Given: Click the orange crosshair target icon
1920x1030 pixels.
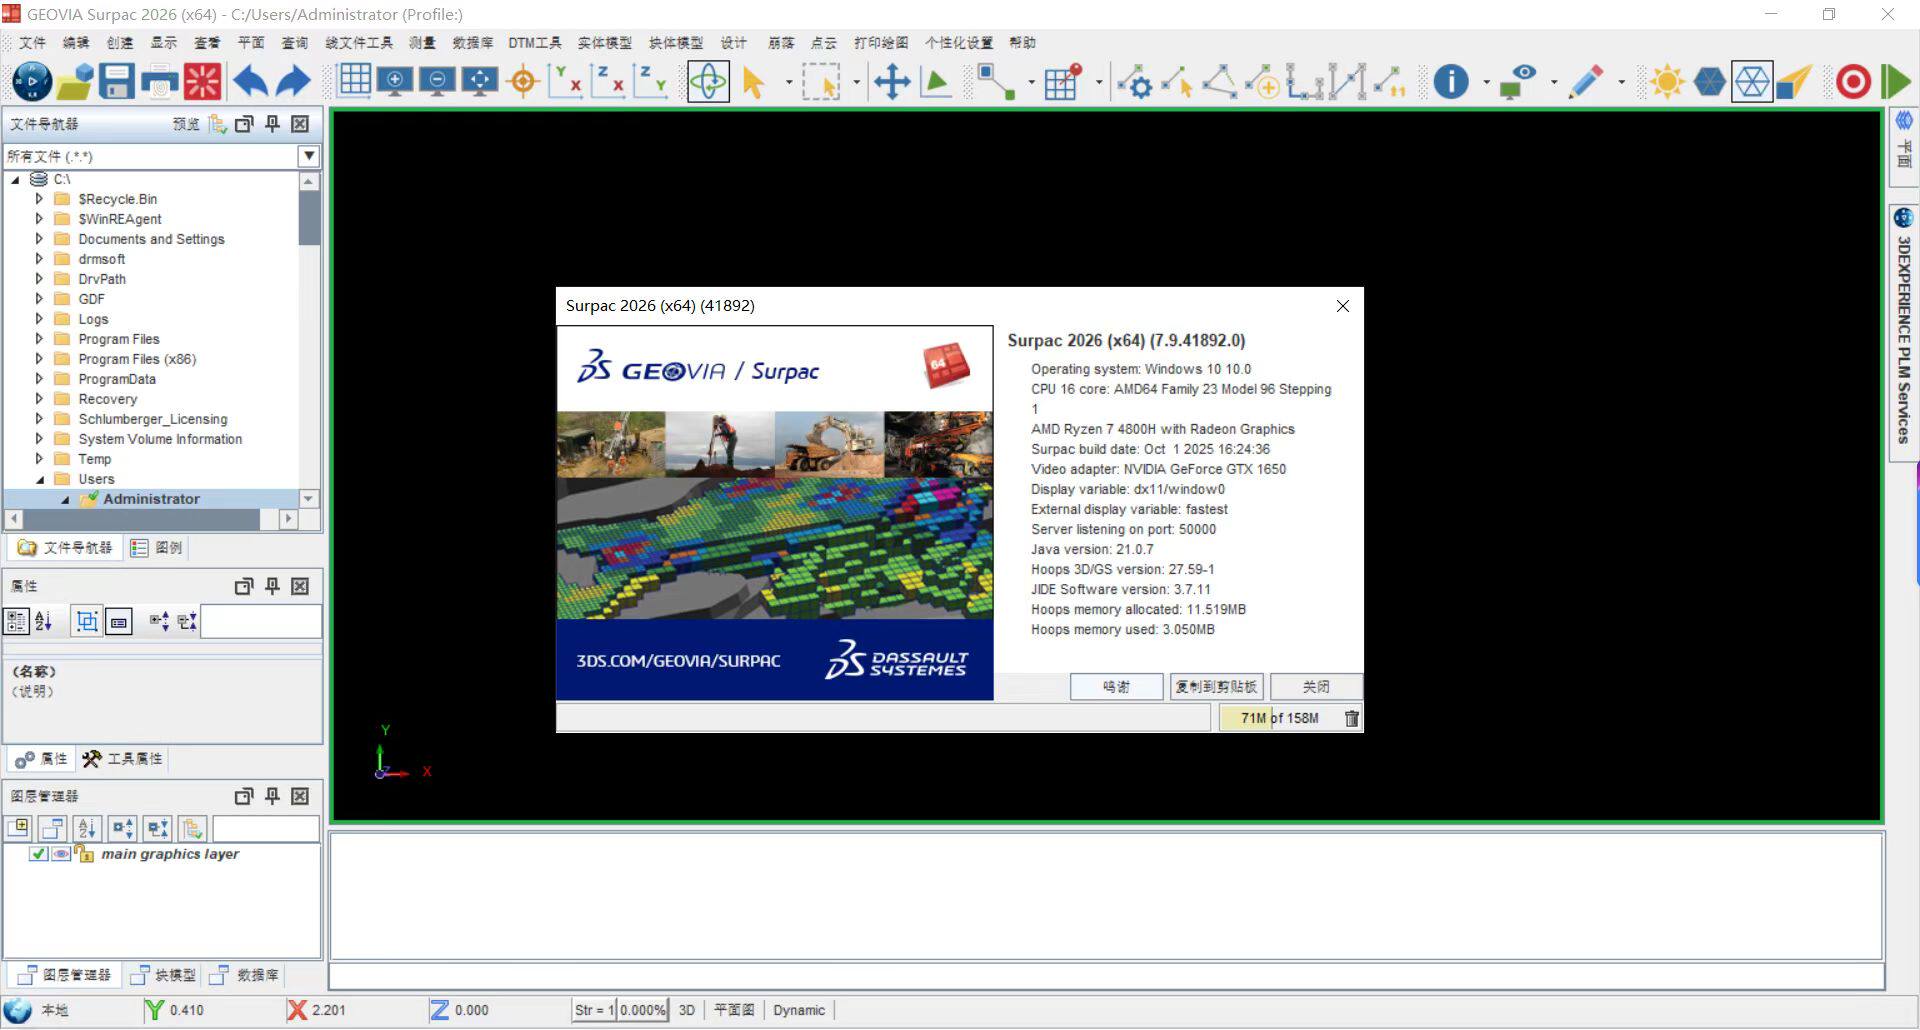Looking at the screenshot, I should click(x=523, y=81).
